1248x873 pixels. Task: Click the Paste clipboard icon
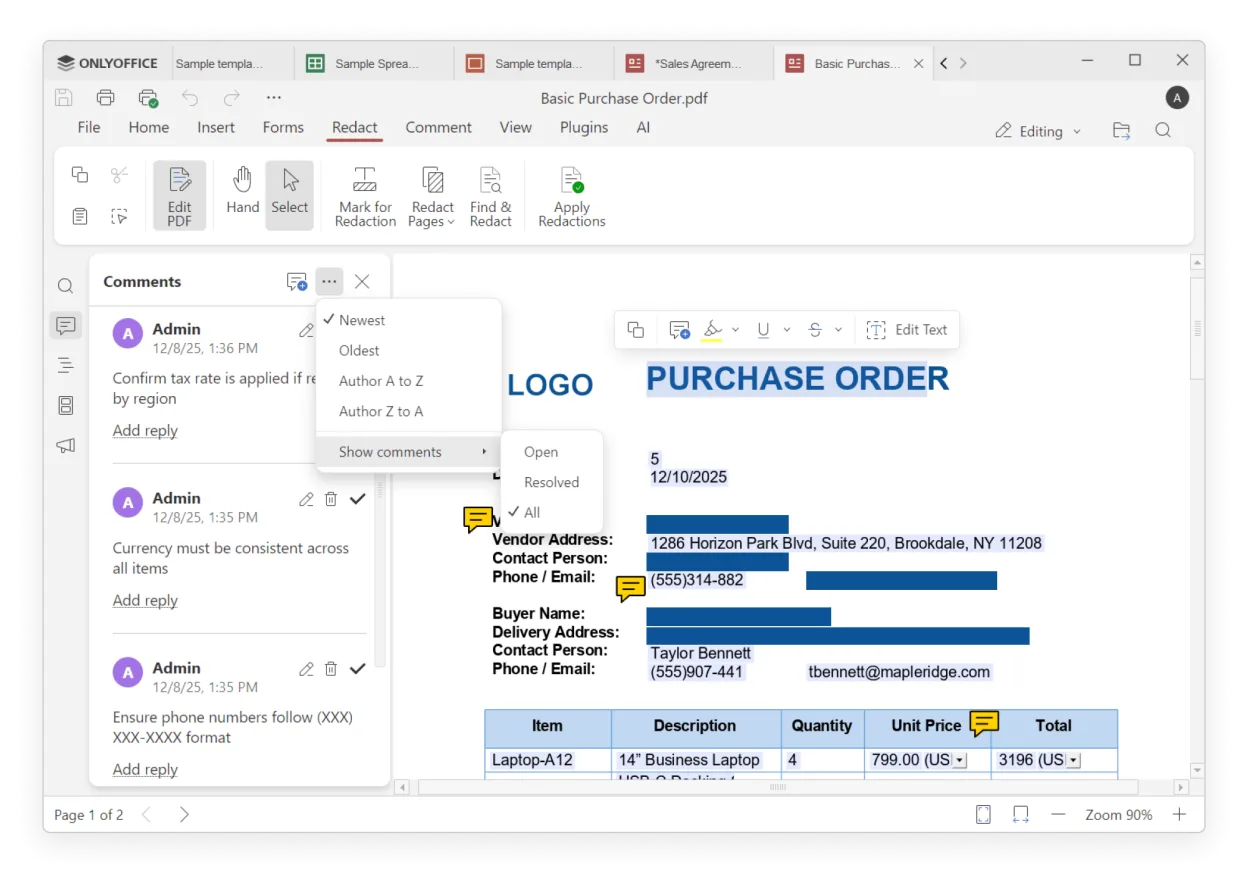[80, 216]
